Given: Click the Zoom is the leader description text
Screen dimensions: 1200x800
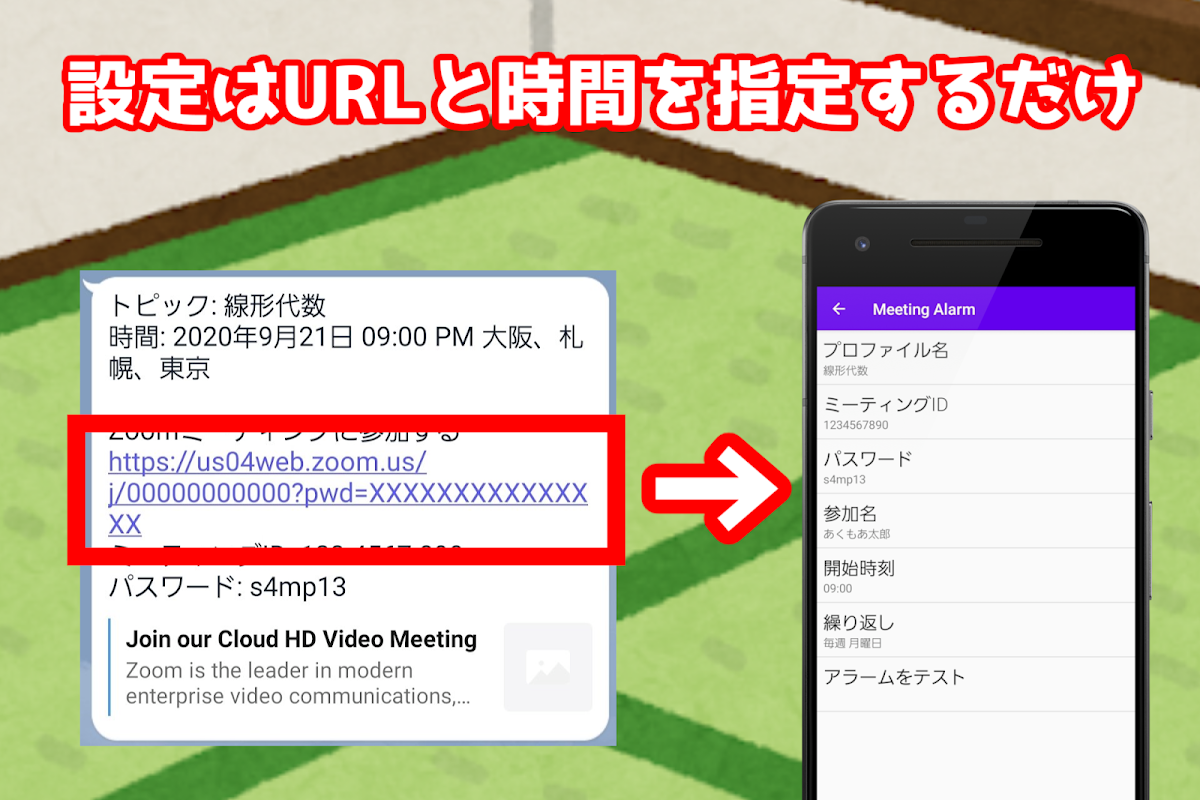Looking at the screenshot, I should (x=298, y=683).
